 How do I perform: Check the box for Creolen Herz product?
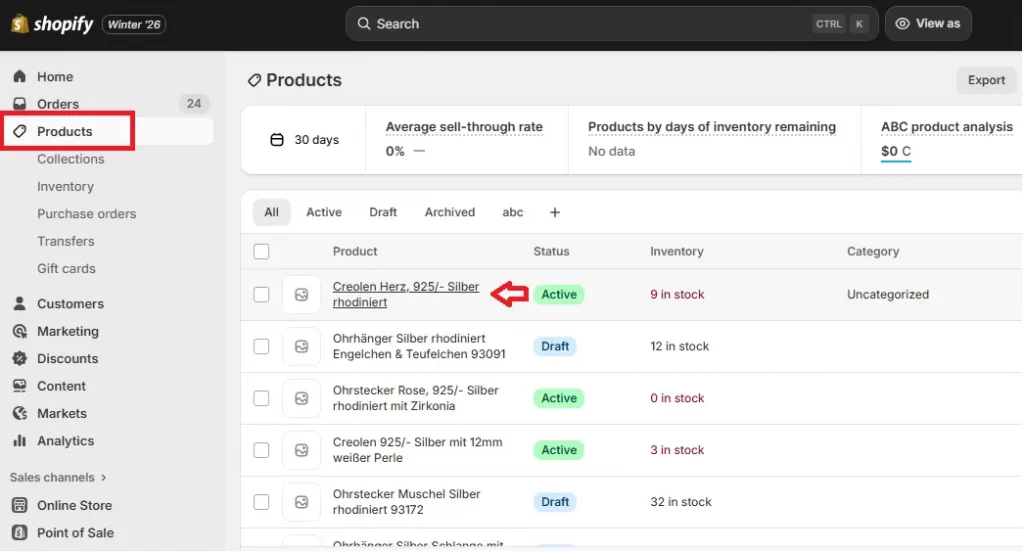coord(261,295)
